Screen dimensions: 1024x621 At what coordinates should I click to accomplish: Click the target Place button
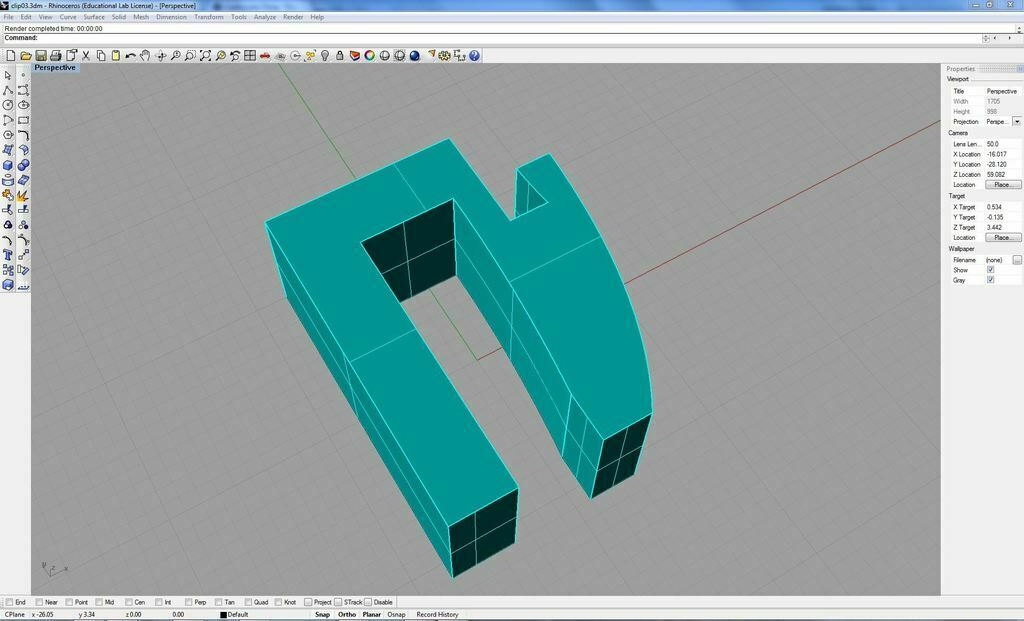pyautogui.click(x=1001, y=237)
